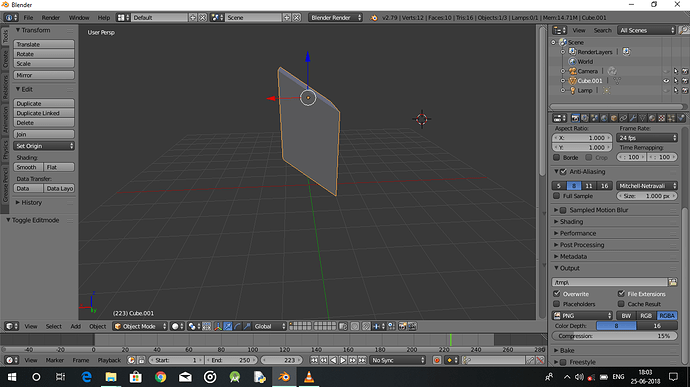Toggle visibility eye for Cube.001
The width and height of the screenshot is (690, 387).
[666, 81]
